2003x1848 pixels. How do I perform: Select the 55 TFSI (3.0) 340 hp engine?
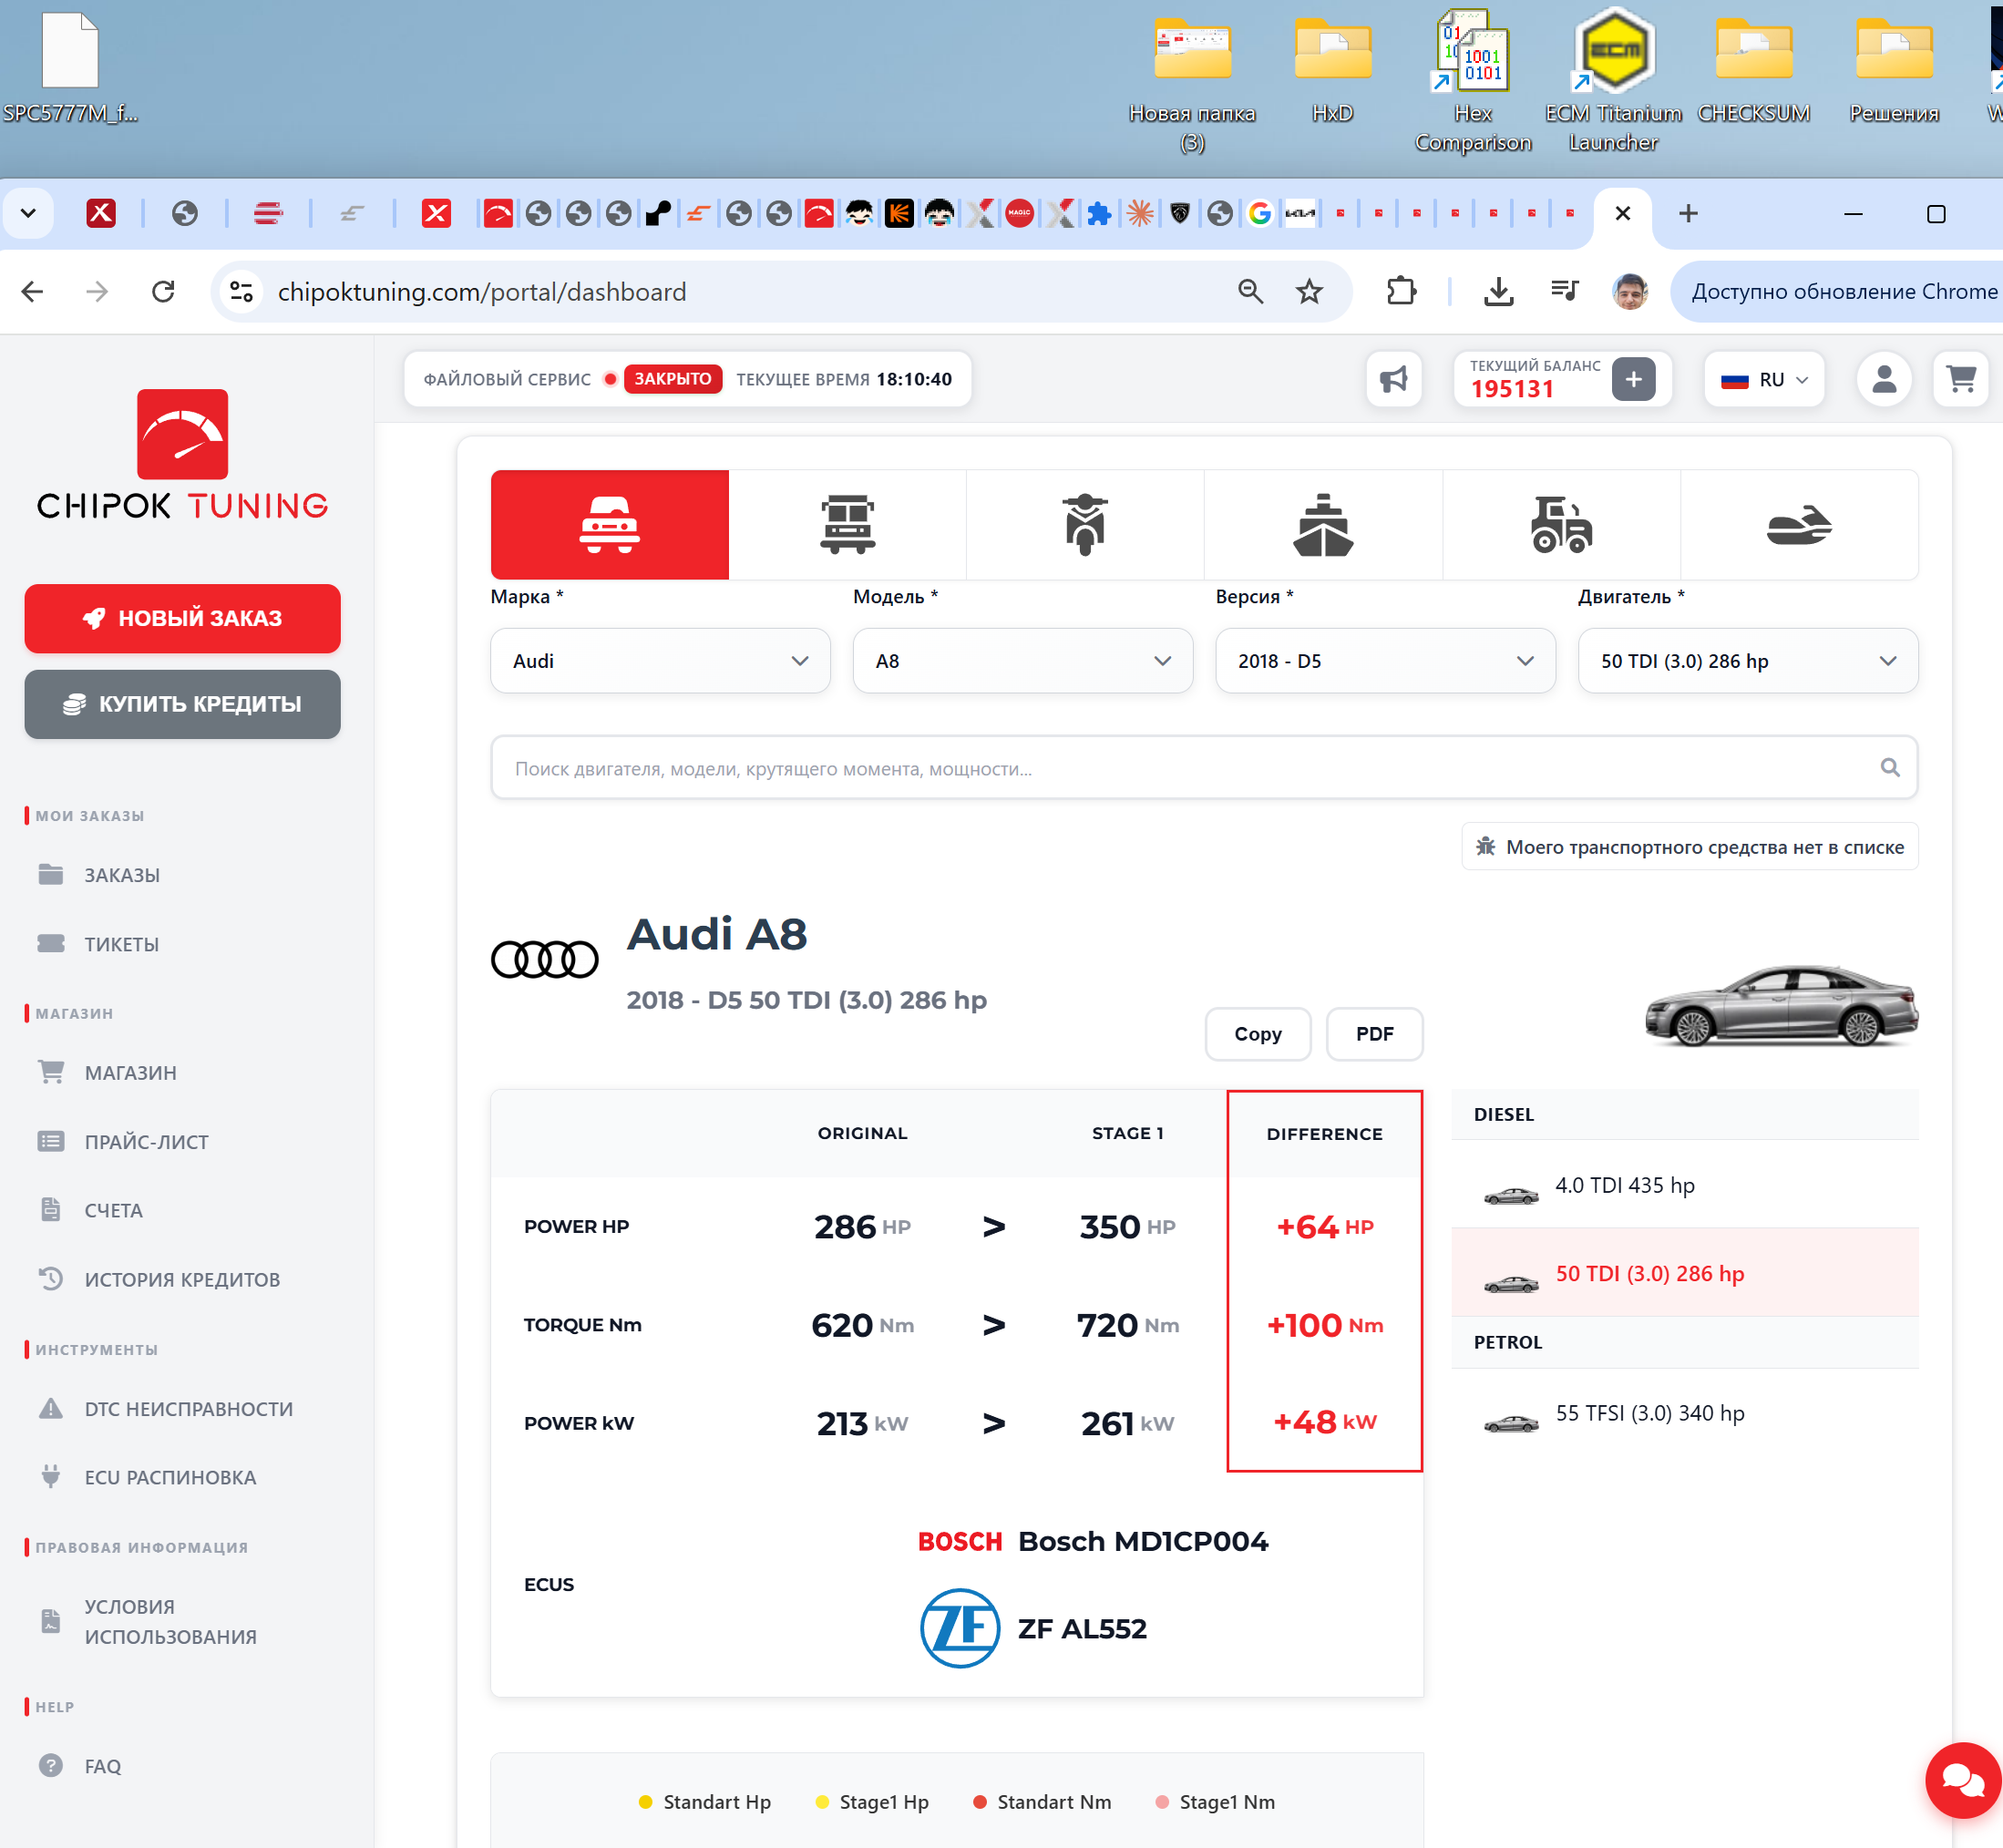point(1685,1413)
